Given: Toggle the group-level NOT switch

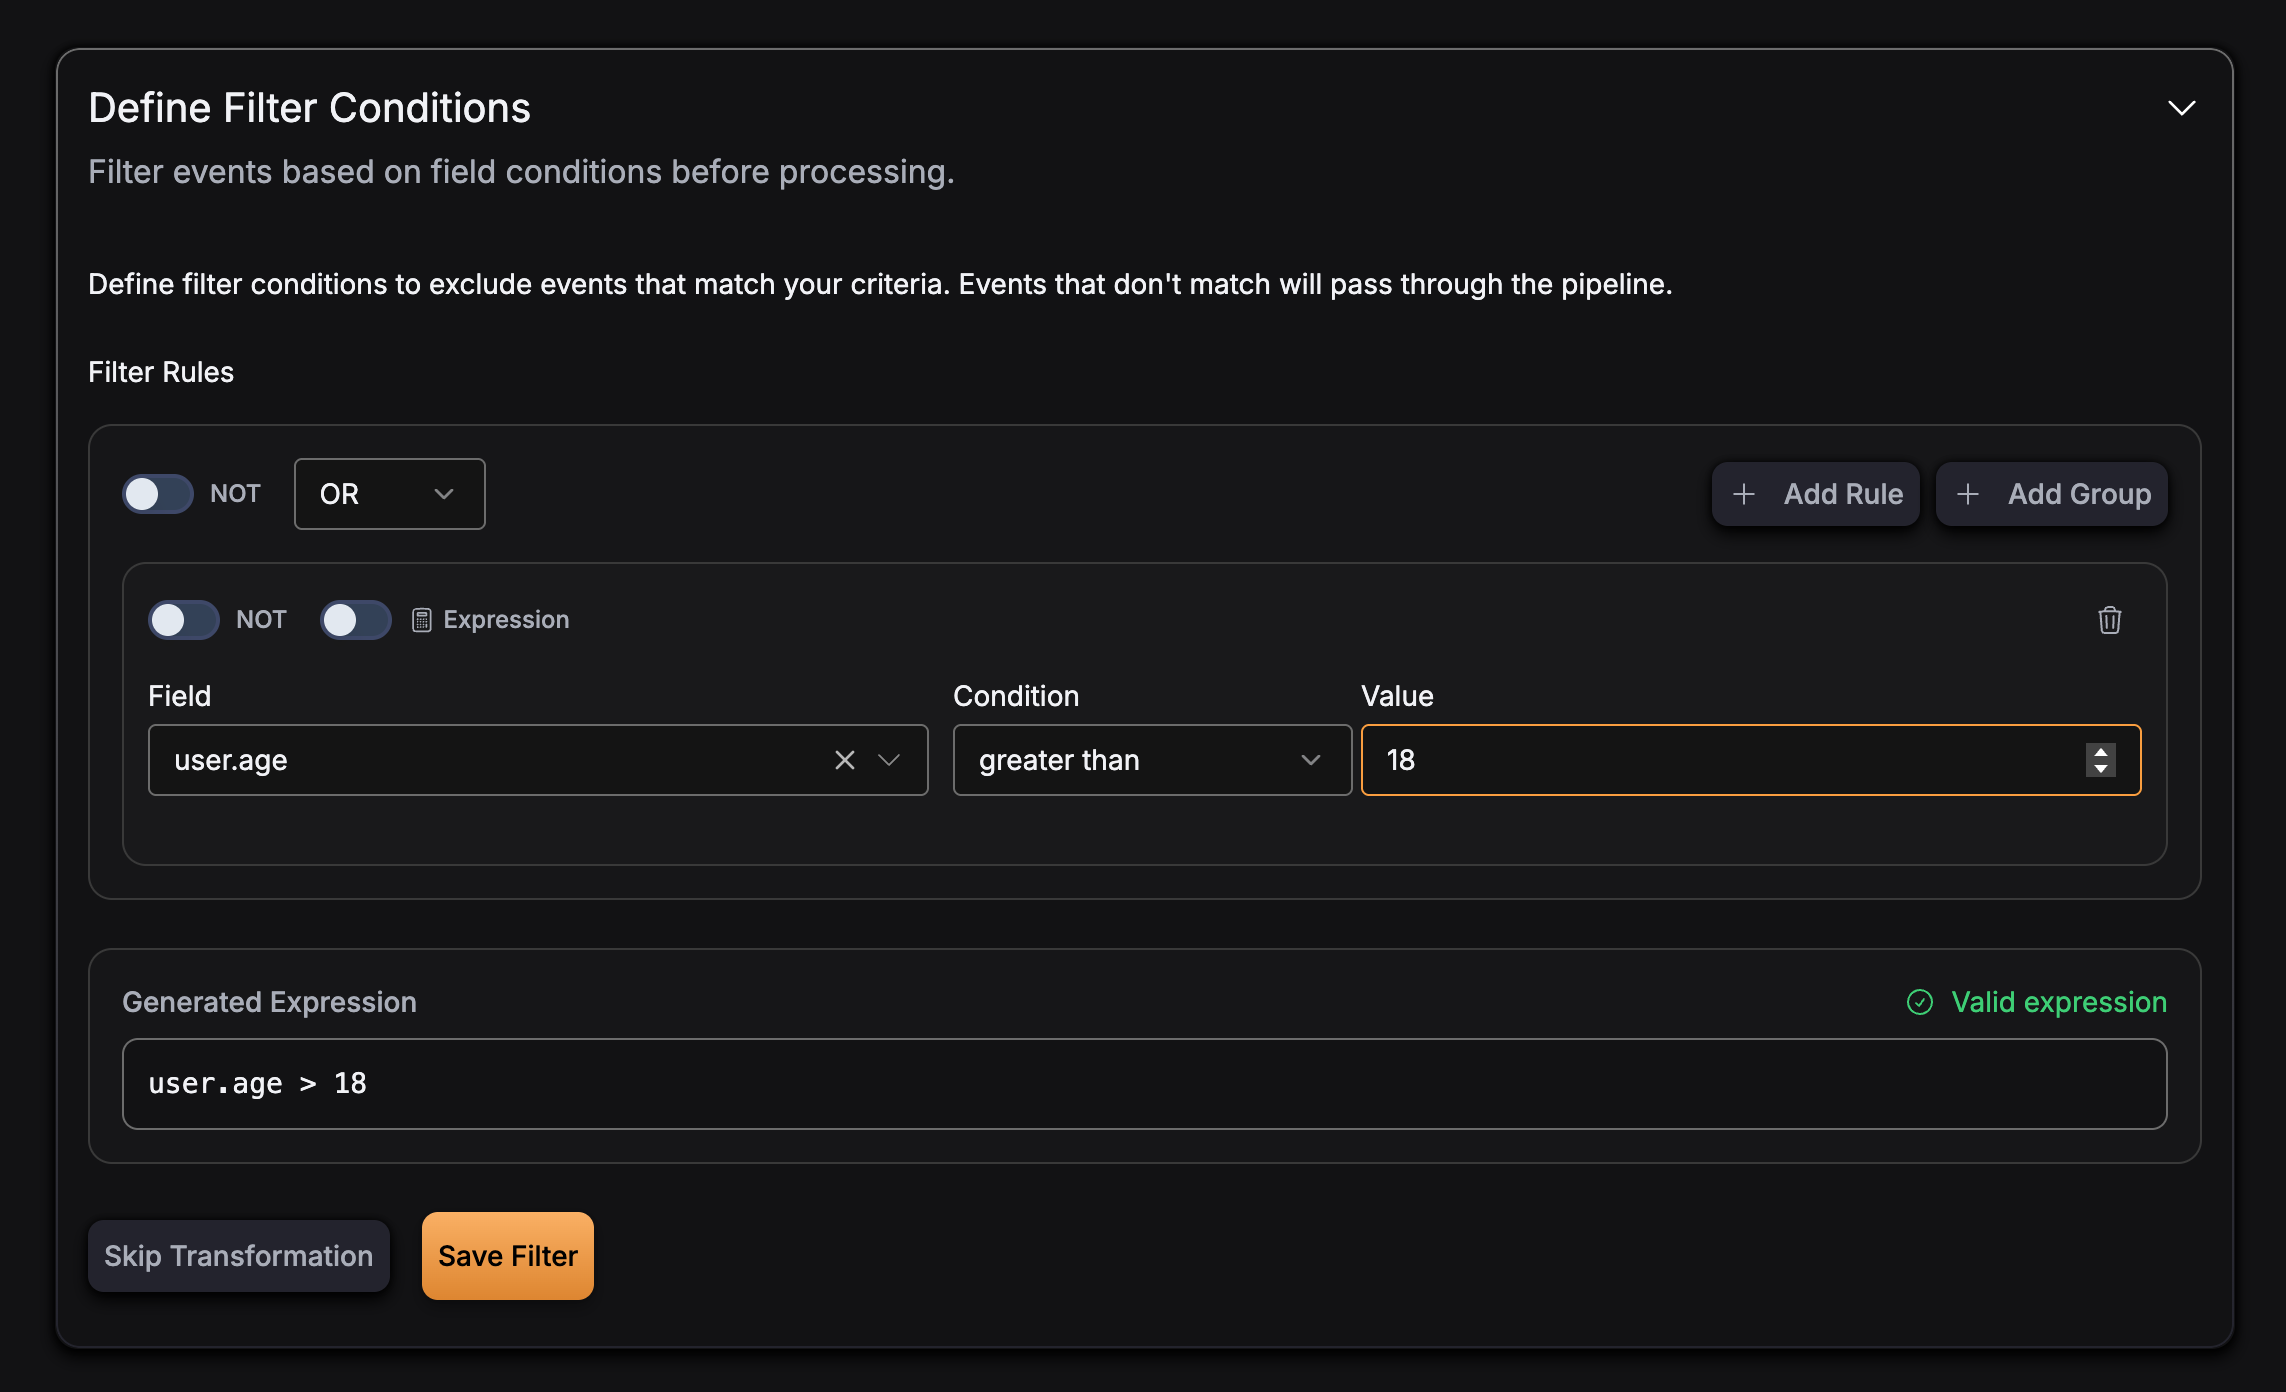Looking at the screenshot, I should 158,494.
